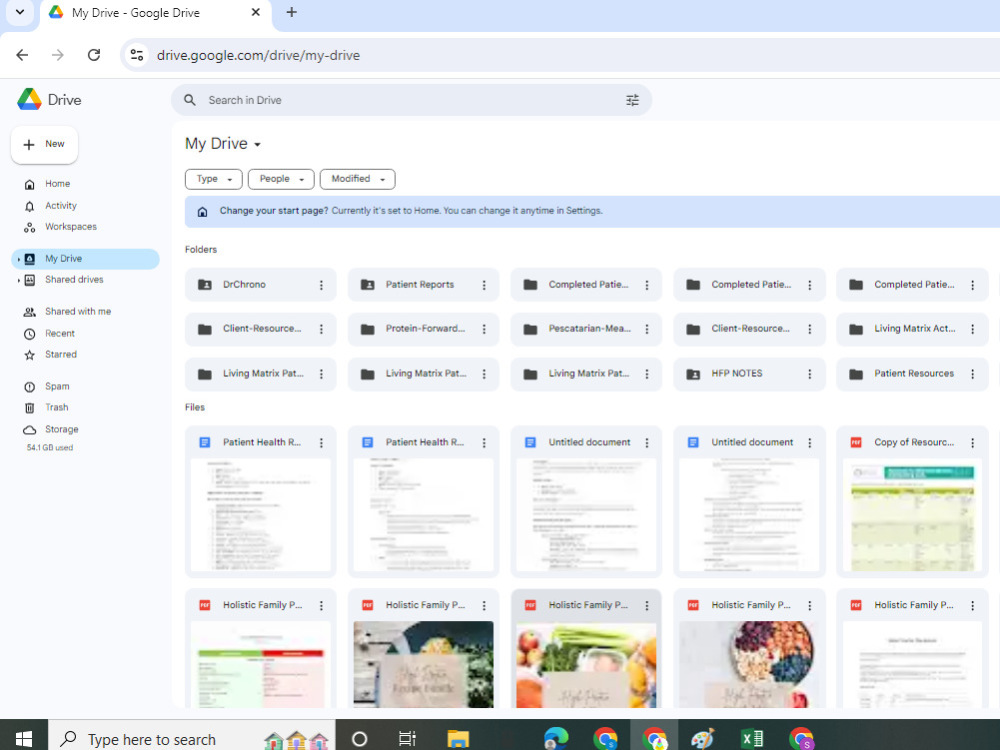
Task: Open the Living Matrix Act folder
Action: [x=912, y=329]
